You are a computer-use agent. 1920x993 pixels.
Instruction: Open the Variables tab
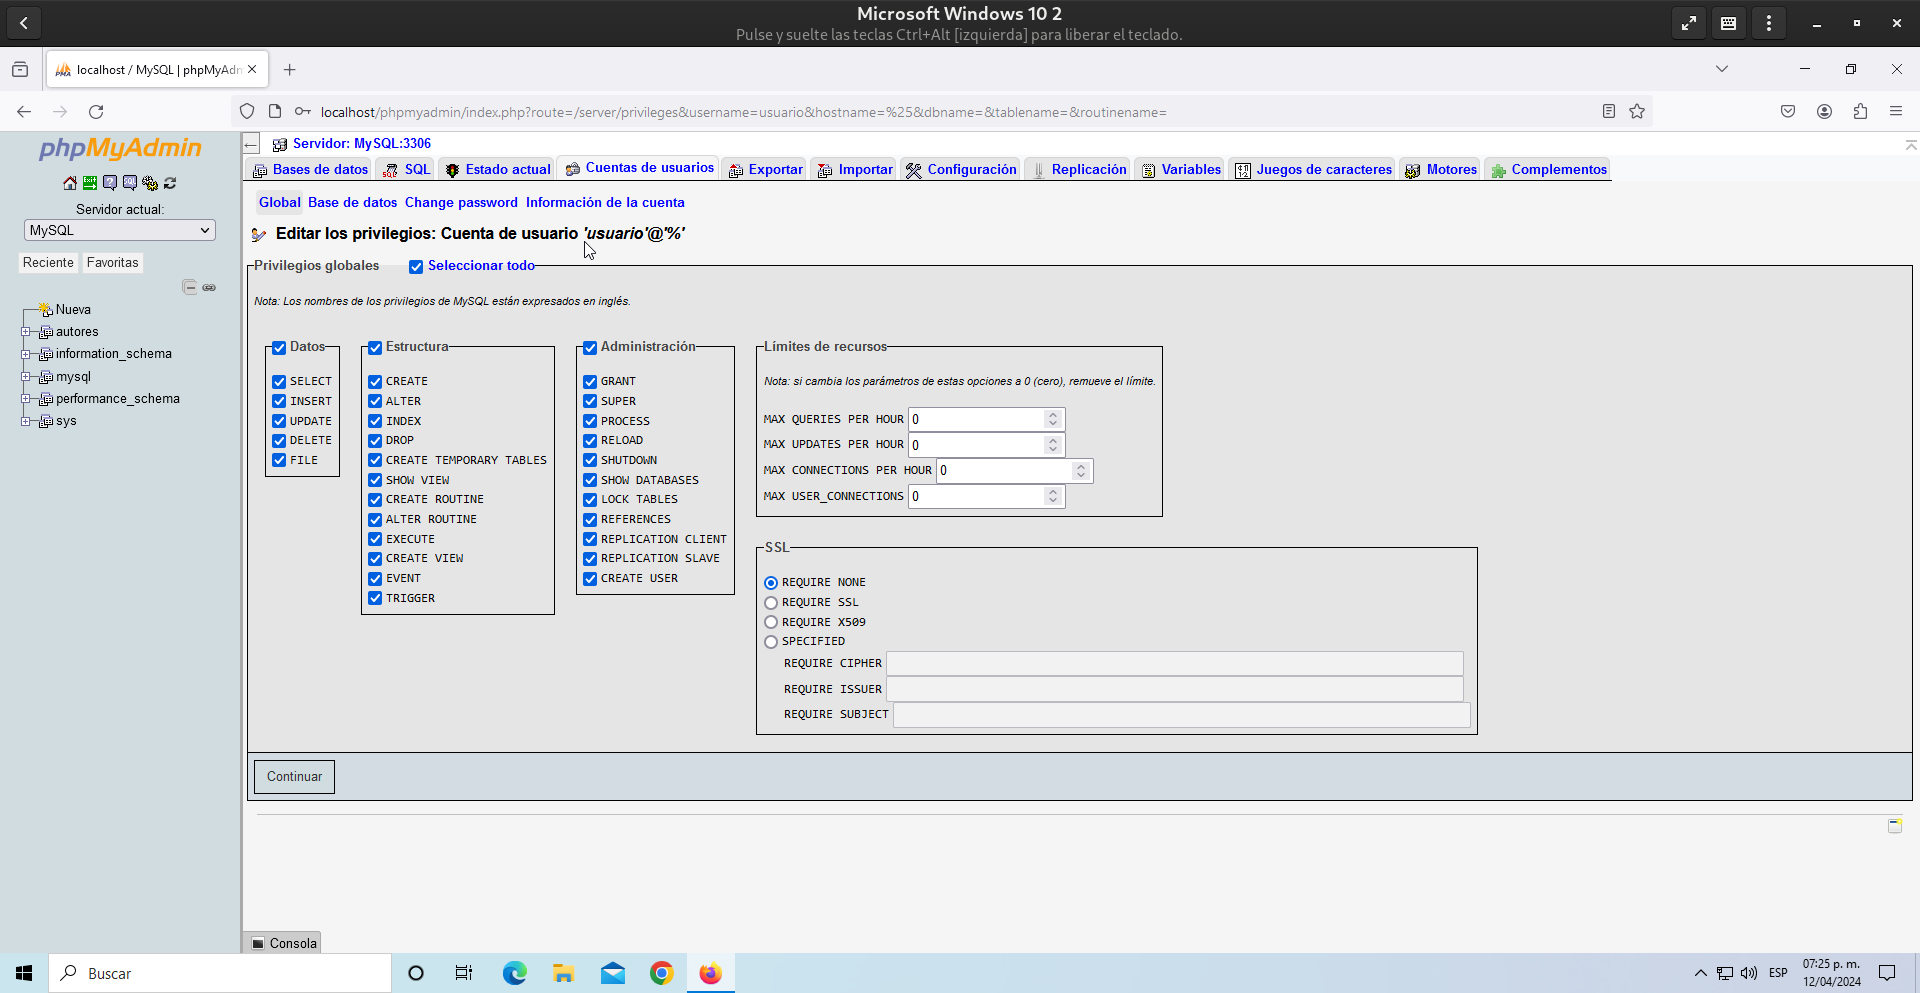pyautogui.click(x=1181, y=169)
